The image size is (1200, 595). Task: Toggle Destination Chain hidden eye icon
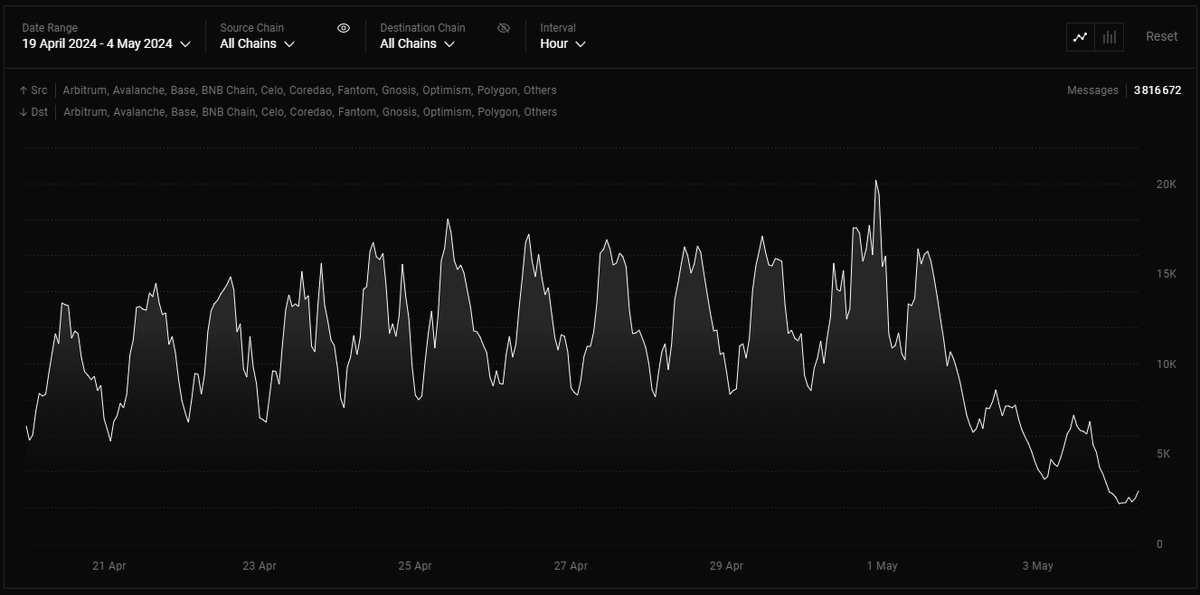click(503, 28)
